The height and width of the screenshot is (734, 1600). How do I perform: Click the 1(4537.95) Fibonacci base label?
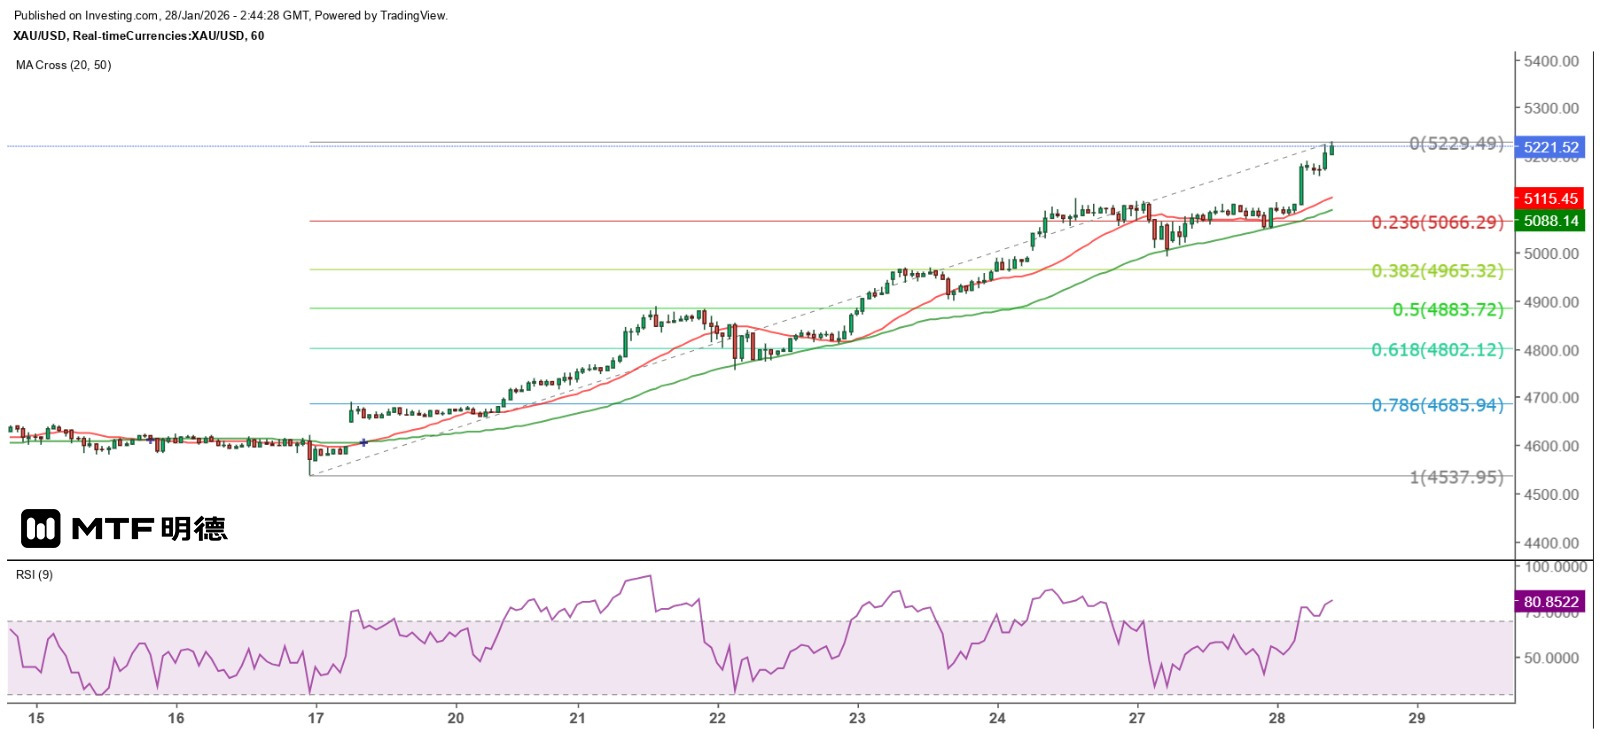click(1456, 477)
